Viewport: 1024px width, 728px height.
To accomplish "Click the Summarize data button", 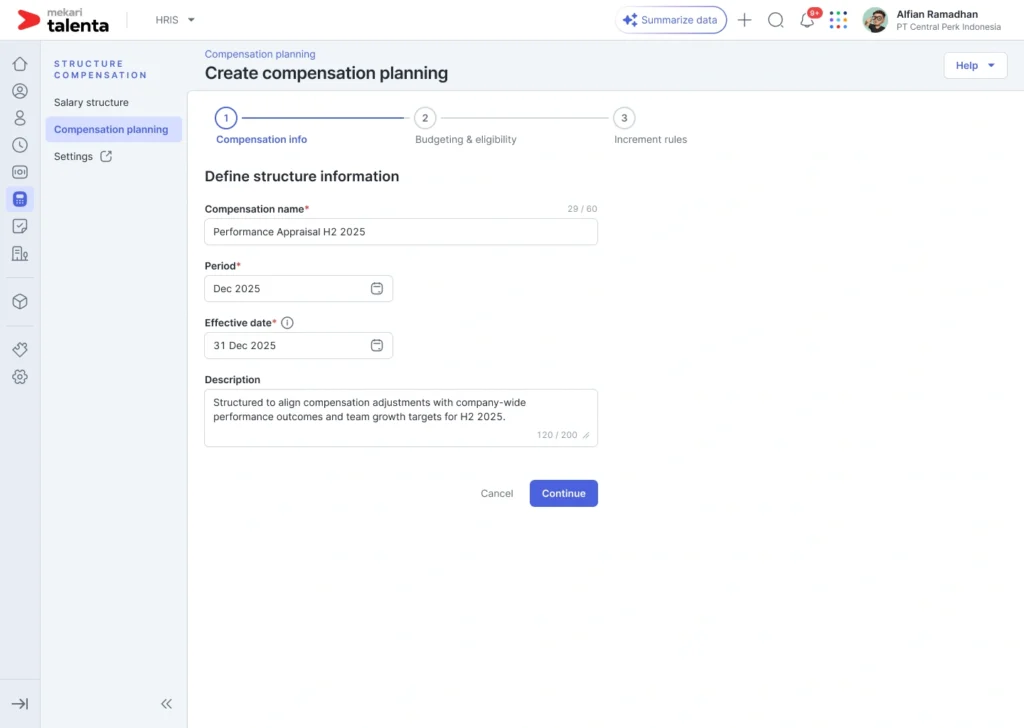I will coord(671,20).
